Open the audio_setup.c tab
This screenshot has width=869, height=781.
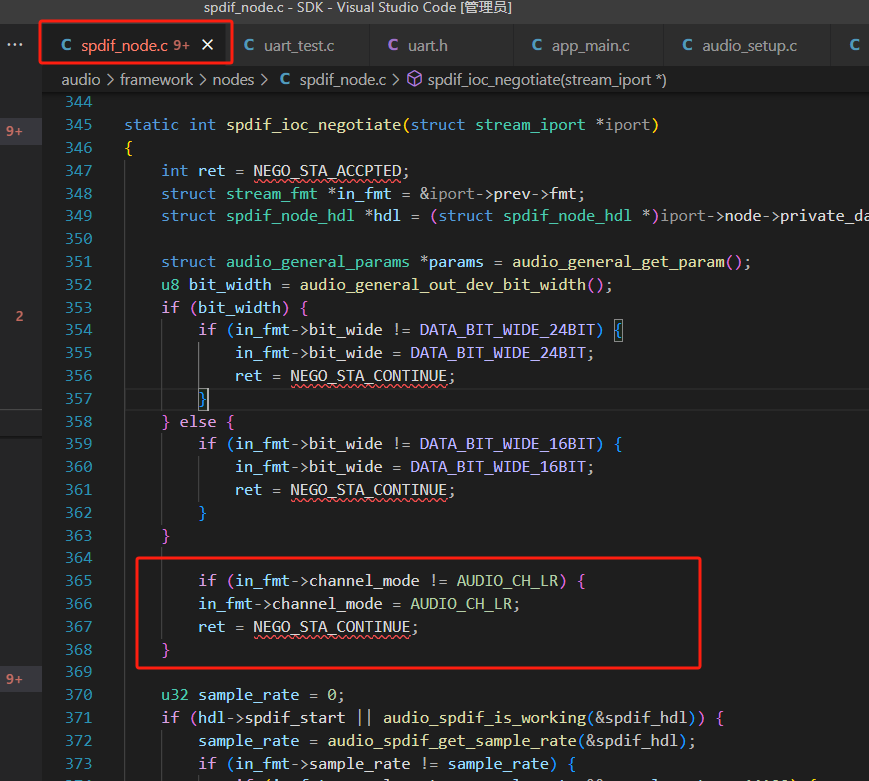(x=749, y=45)
